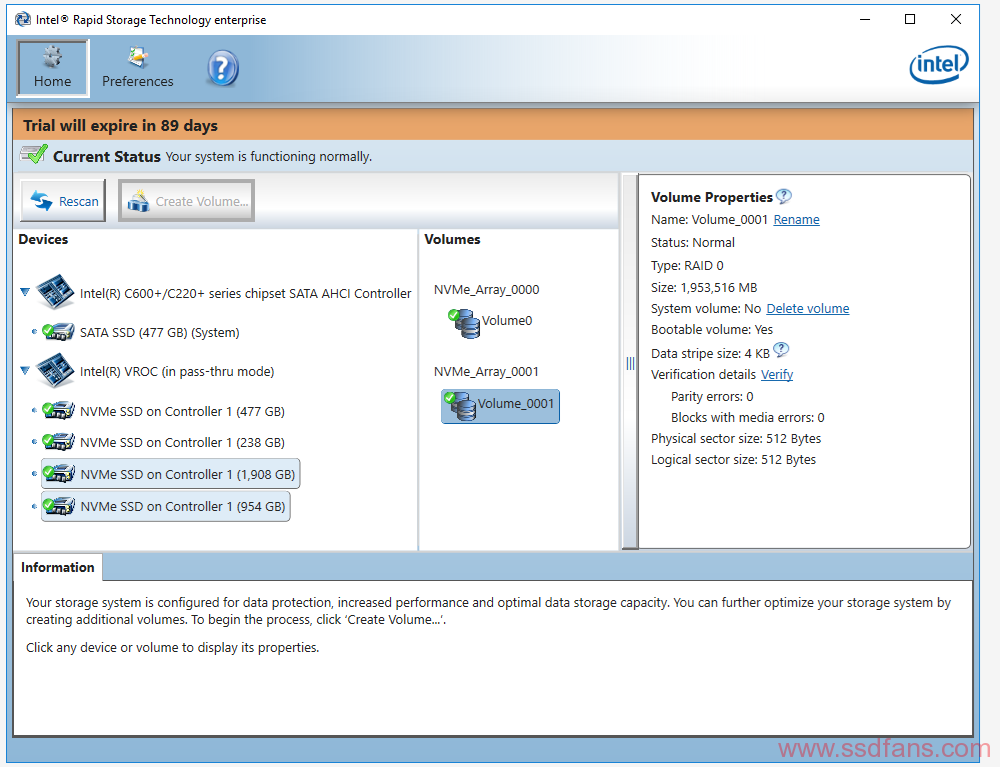
Task: Select NVMe SSD on Controller 1 (477 GB)
Action: [182, 412]
